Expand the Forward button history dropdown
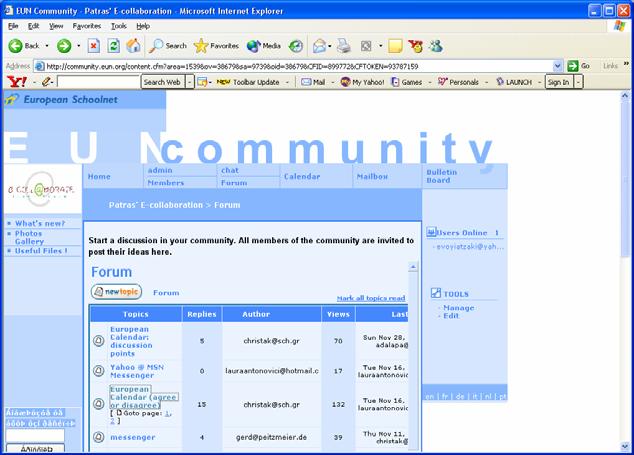Viewport: 634px width, 455px height. [78, 46]
